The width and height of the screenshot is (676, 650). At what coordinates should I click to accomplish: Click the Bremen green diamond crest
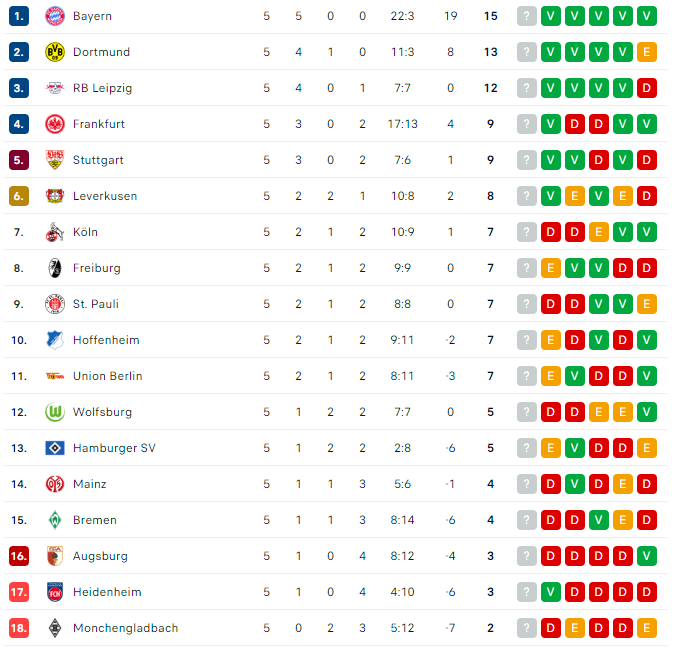coord(54,520)
